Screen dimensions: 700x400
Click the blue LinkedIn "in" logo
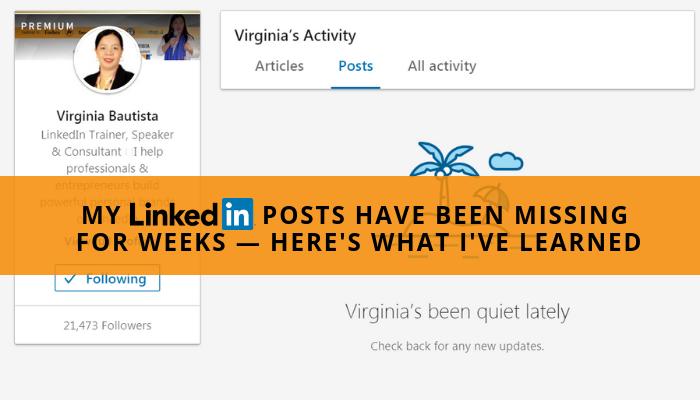pyautogui.click(x=238, y=214)
